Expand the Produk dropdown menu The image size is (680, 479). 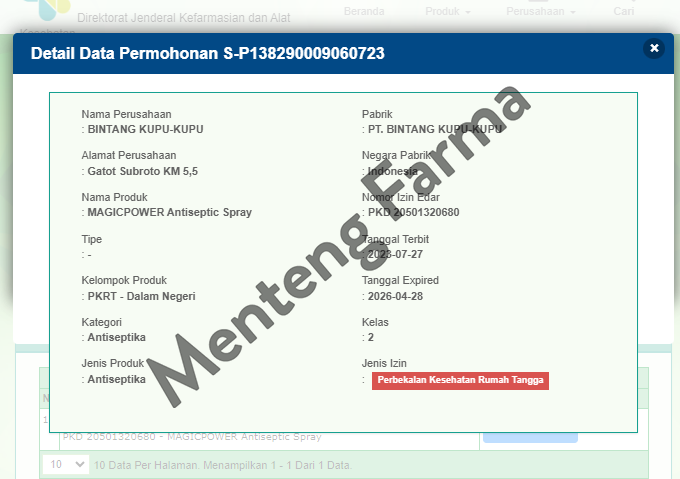click(448, 11)
